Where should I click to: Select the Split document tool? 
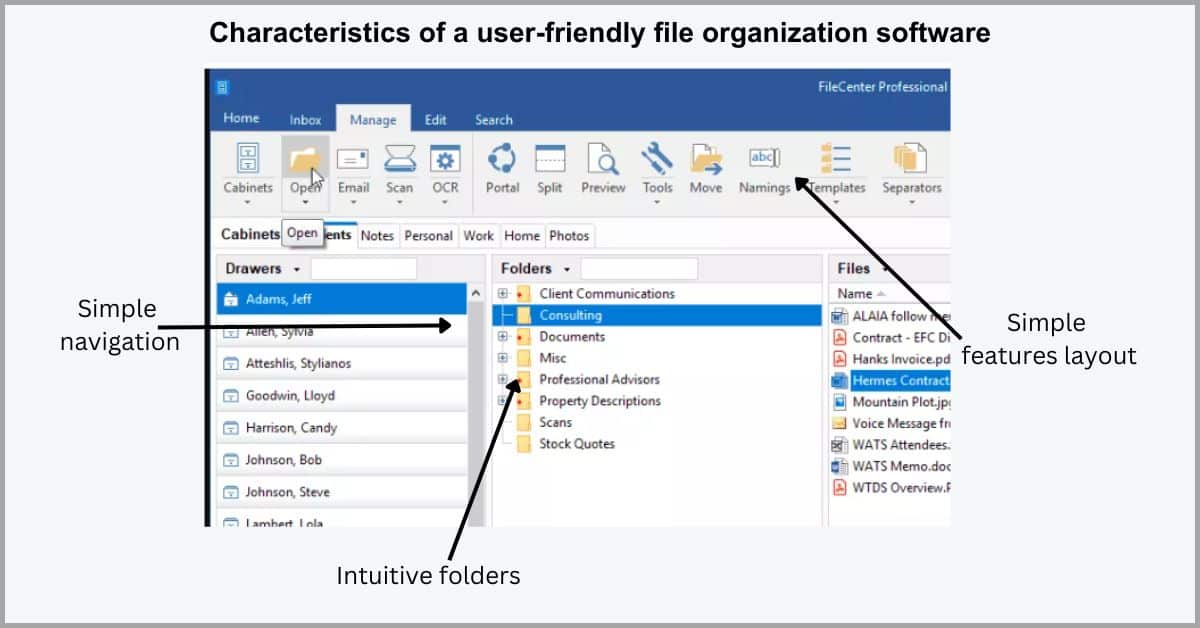click(x=549, y=160)
